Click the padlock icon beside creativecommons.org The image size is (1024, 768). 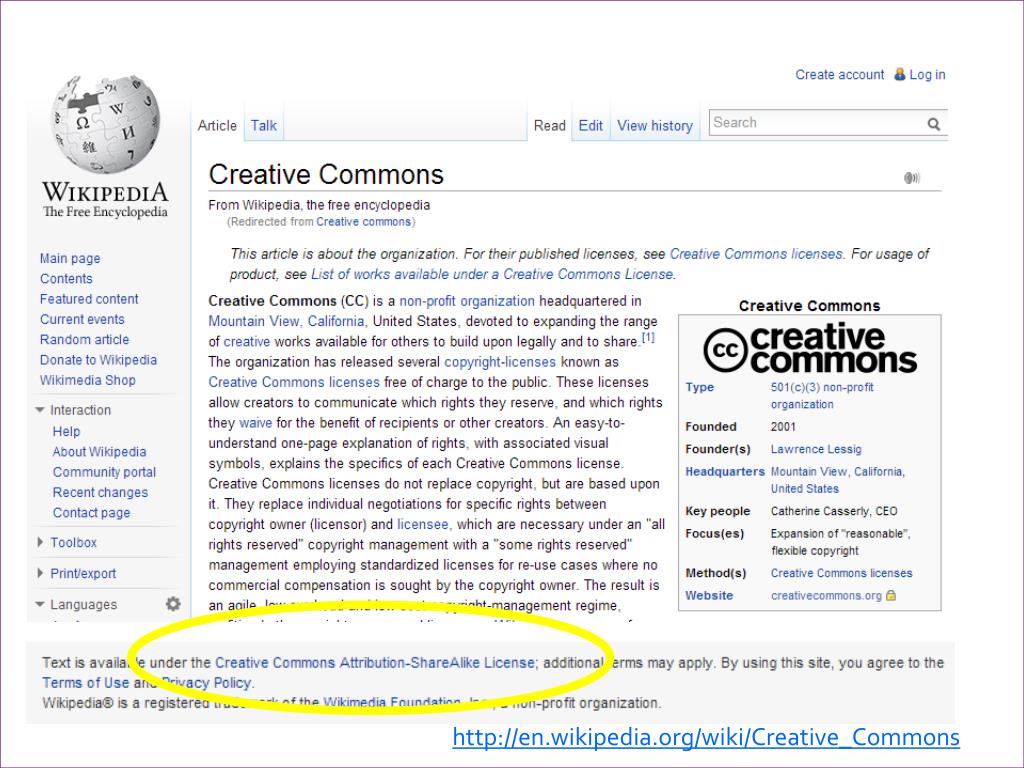pyautogui.click(x=891, y=595)
